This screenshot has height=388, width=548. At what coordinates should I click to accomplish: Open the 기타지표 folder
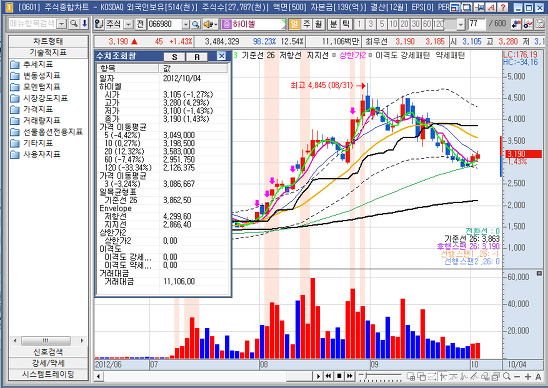31,143
